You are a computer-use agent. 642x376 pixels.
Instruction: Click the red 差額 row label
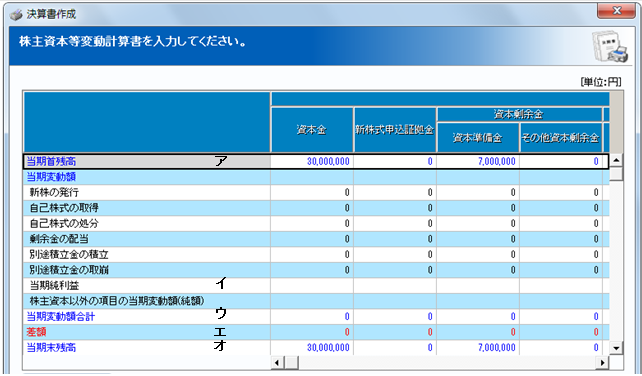147,332
